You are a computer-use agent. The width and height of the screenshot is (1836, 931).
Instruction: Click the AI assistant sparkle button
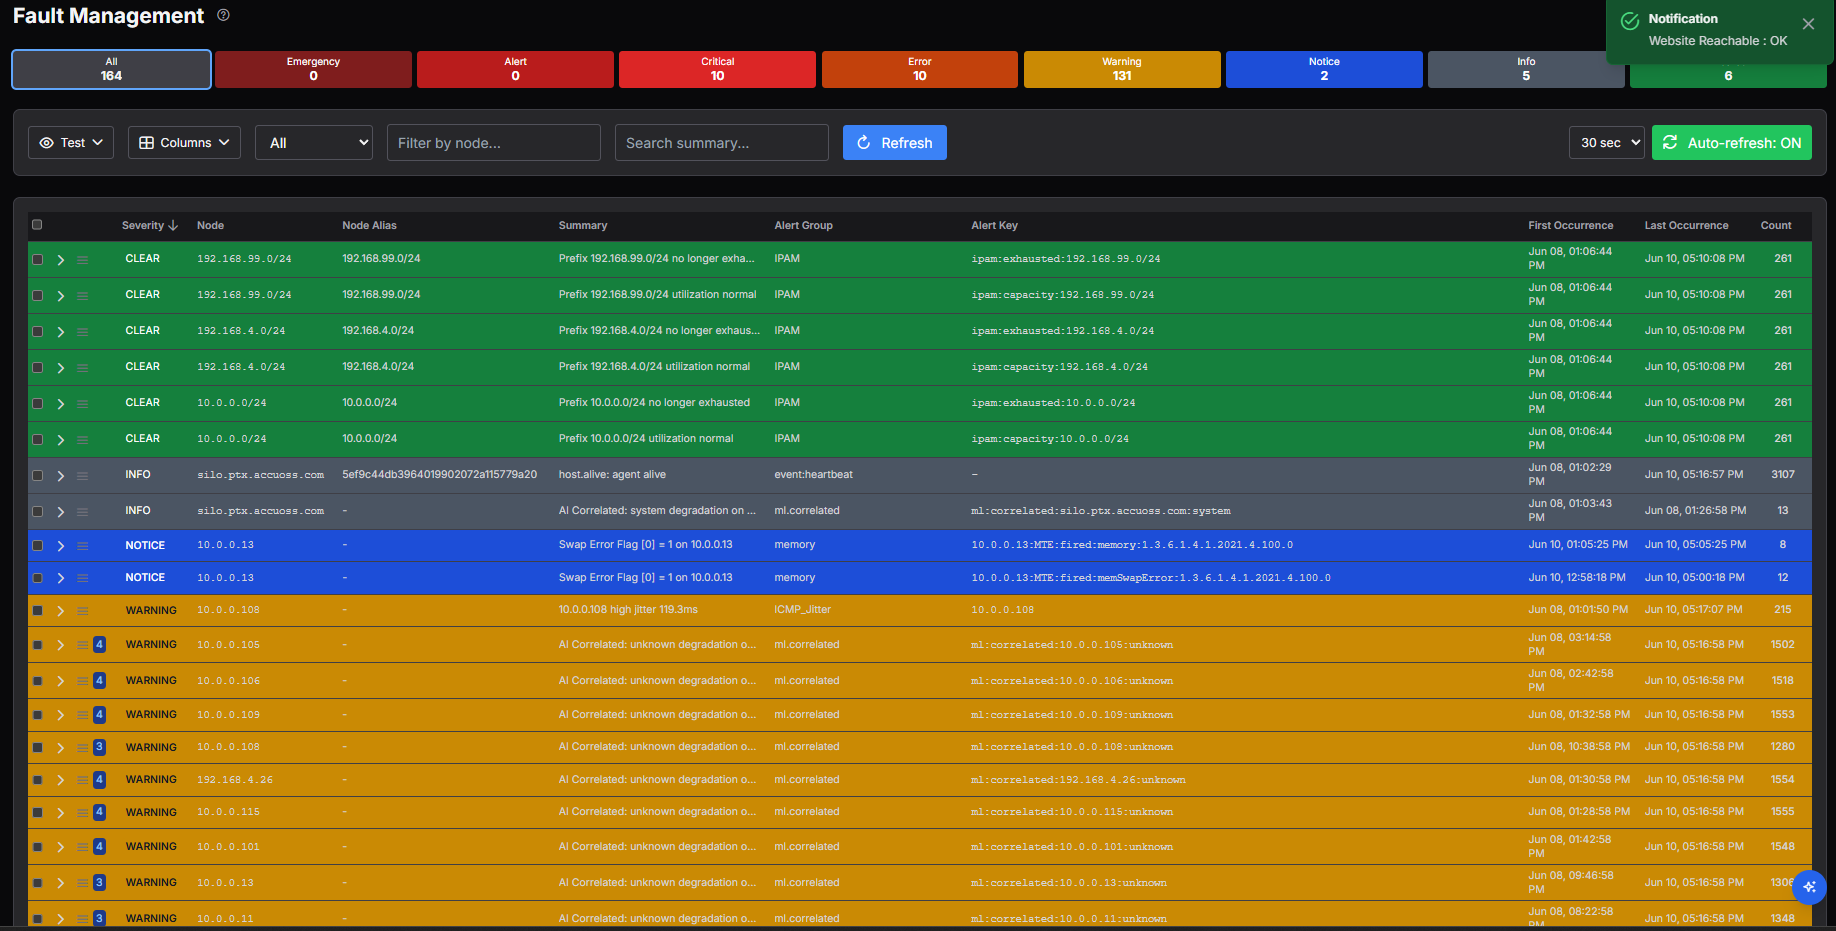tap(1809, 887)
